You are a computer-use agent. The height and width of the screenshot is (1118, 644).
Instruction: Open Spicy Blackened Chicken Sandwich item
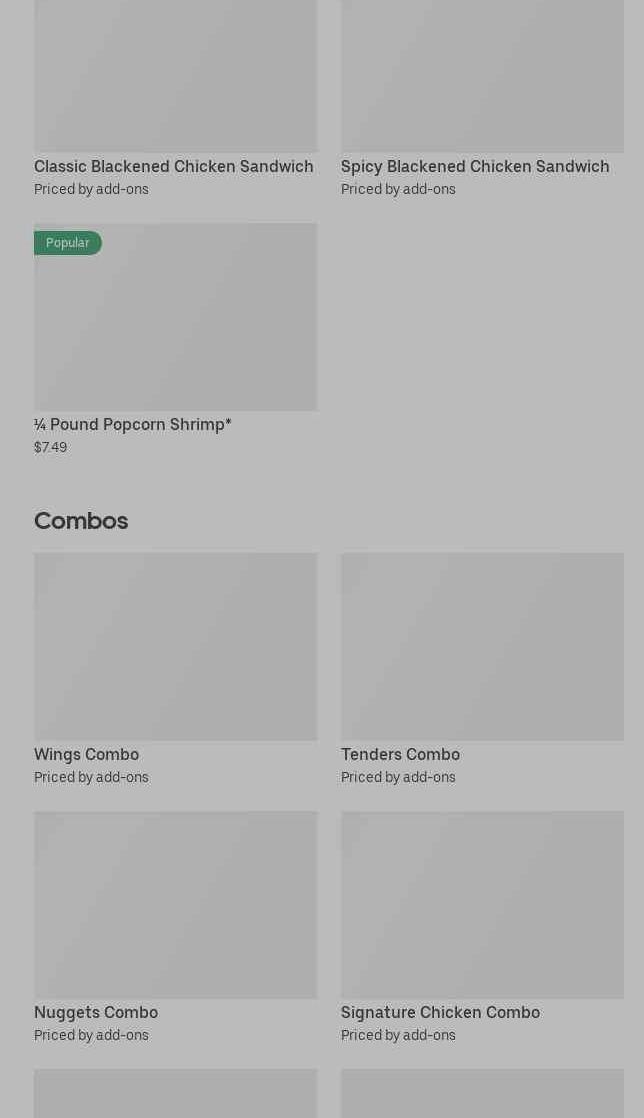click(475, 166)
